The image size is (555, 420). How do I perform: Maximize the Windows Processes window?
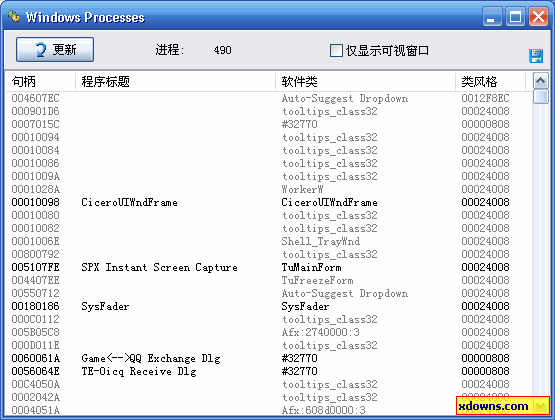tap(515, 17)
